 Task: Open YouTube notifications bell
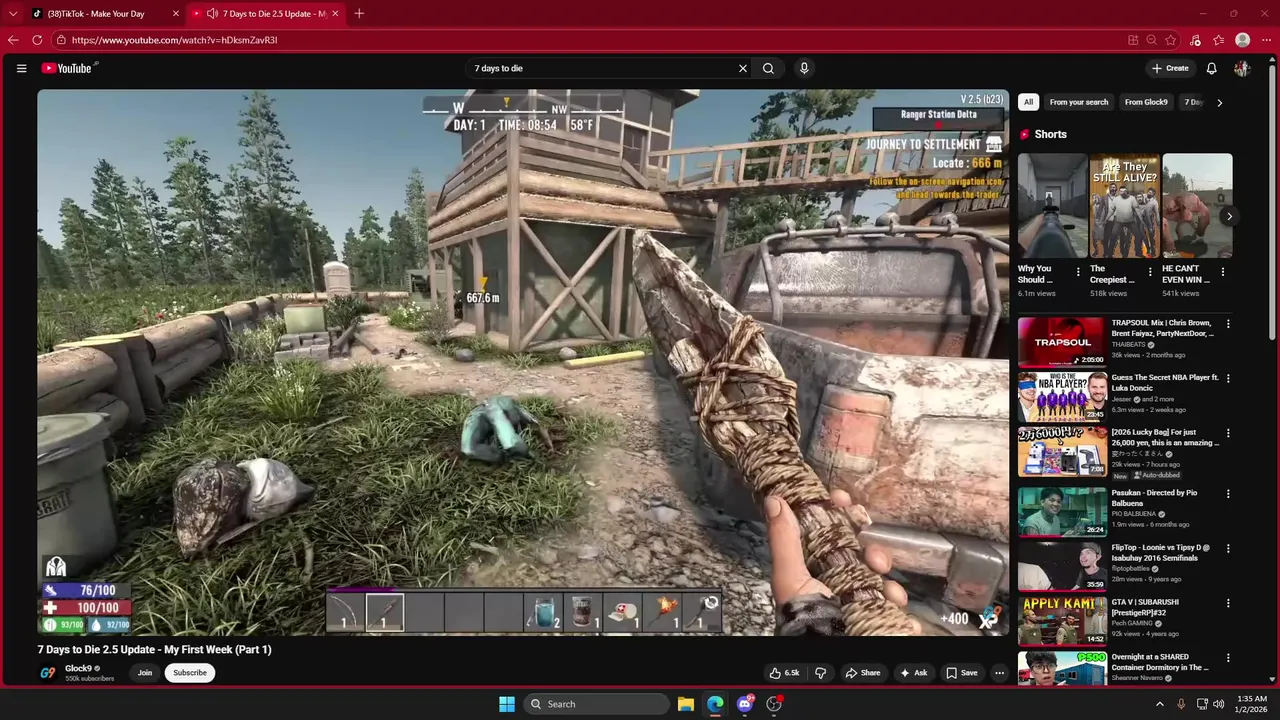coord(1211,68)
